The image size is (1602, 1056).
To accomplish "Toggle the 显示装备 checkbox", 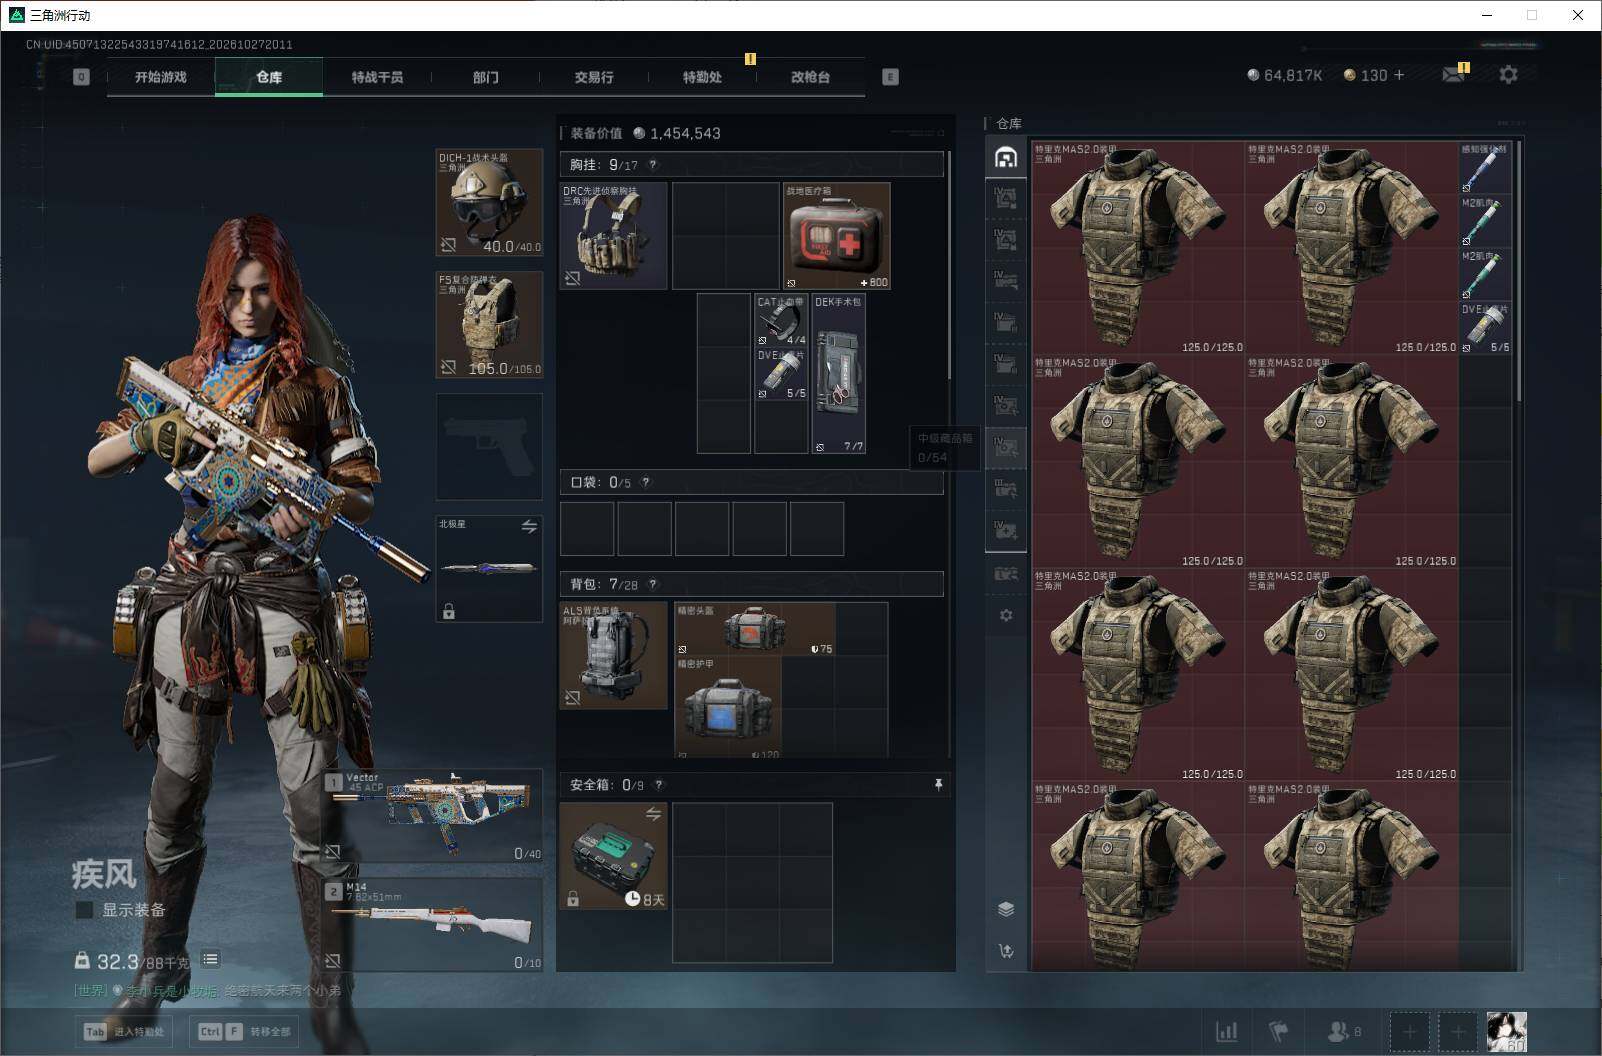I will (85, 910).
